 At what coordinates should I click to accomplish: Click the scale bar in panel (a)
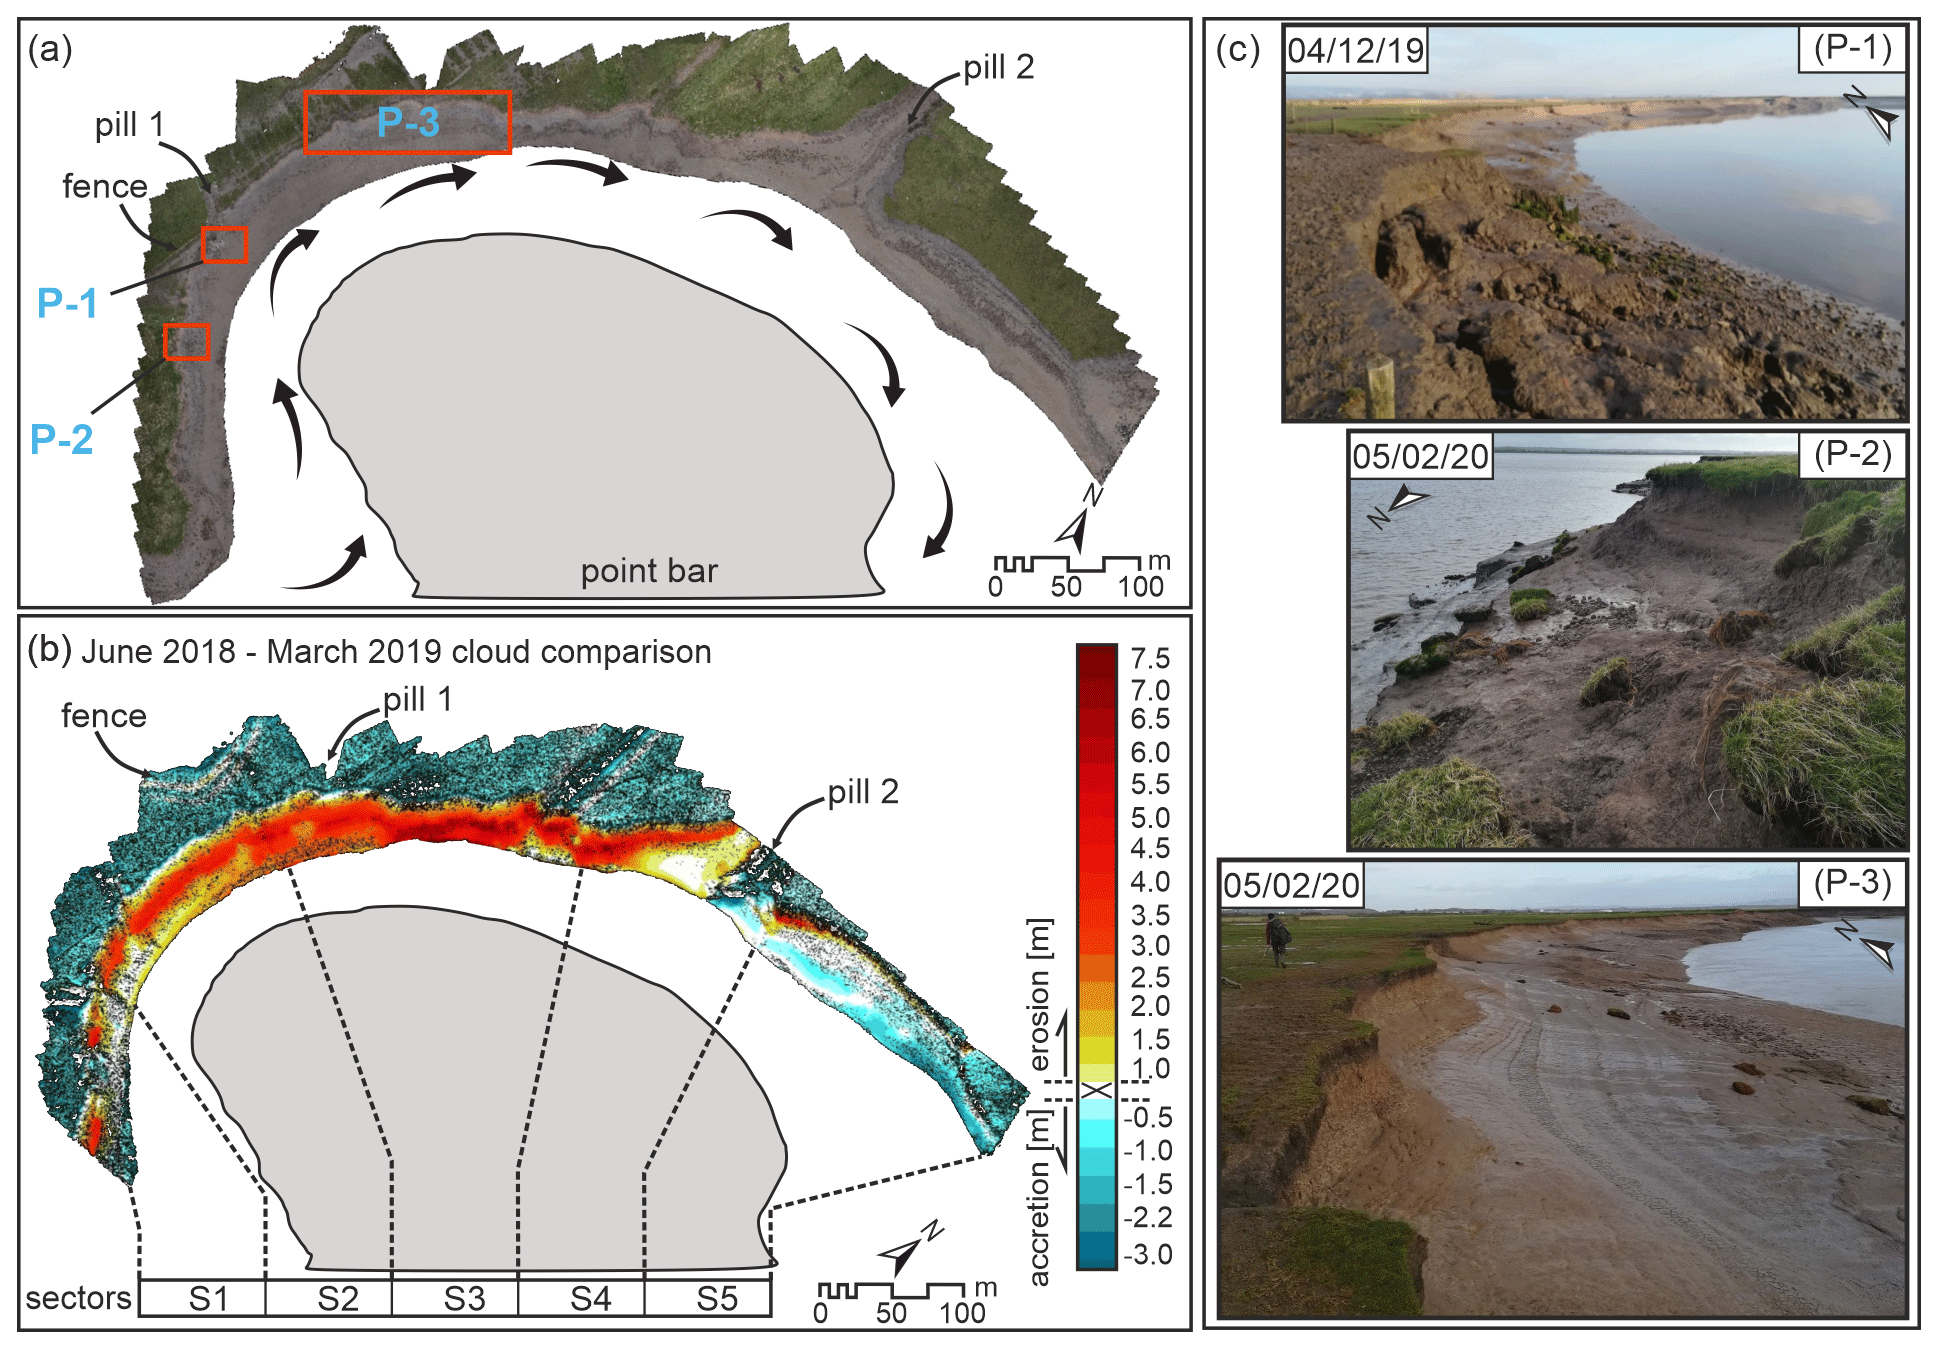1067,563
